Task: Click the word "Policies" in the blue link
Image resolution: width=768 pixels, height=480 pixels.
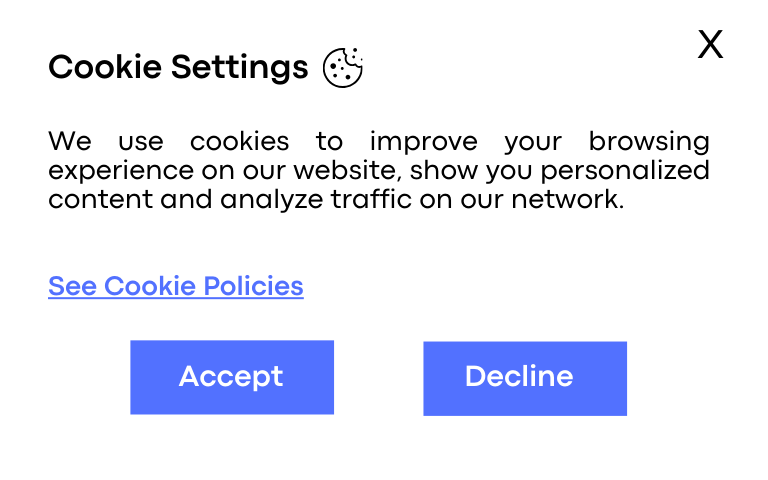Action: click(253, 286)
